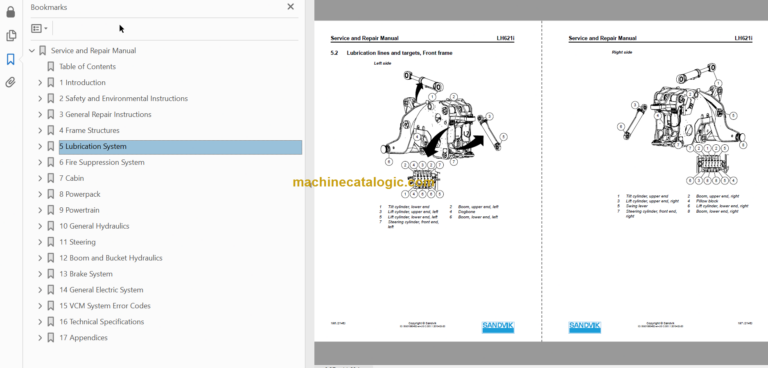Viewport: 768px width, 368px height.
Task: Click 'Right side' label on right page
Action: tap(622, 52)
